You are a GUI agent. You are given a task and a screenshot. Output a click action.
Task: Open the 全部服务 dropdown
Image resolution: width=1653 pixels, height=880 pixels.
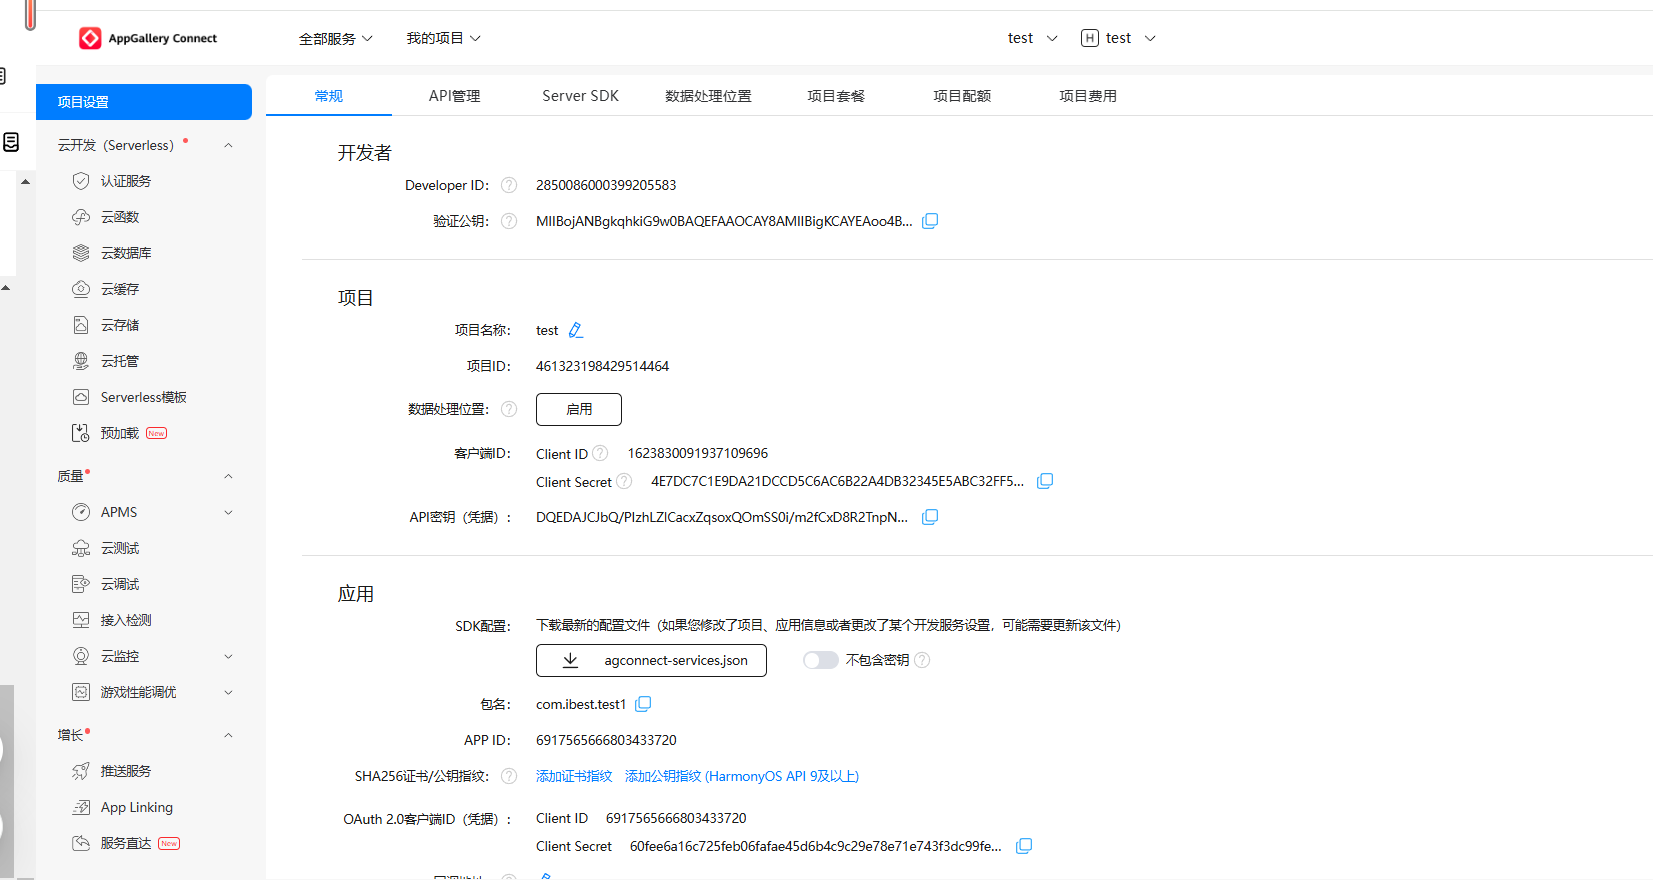336,38
